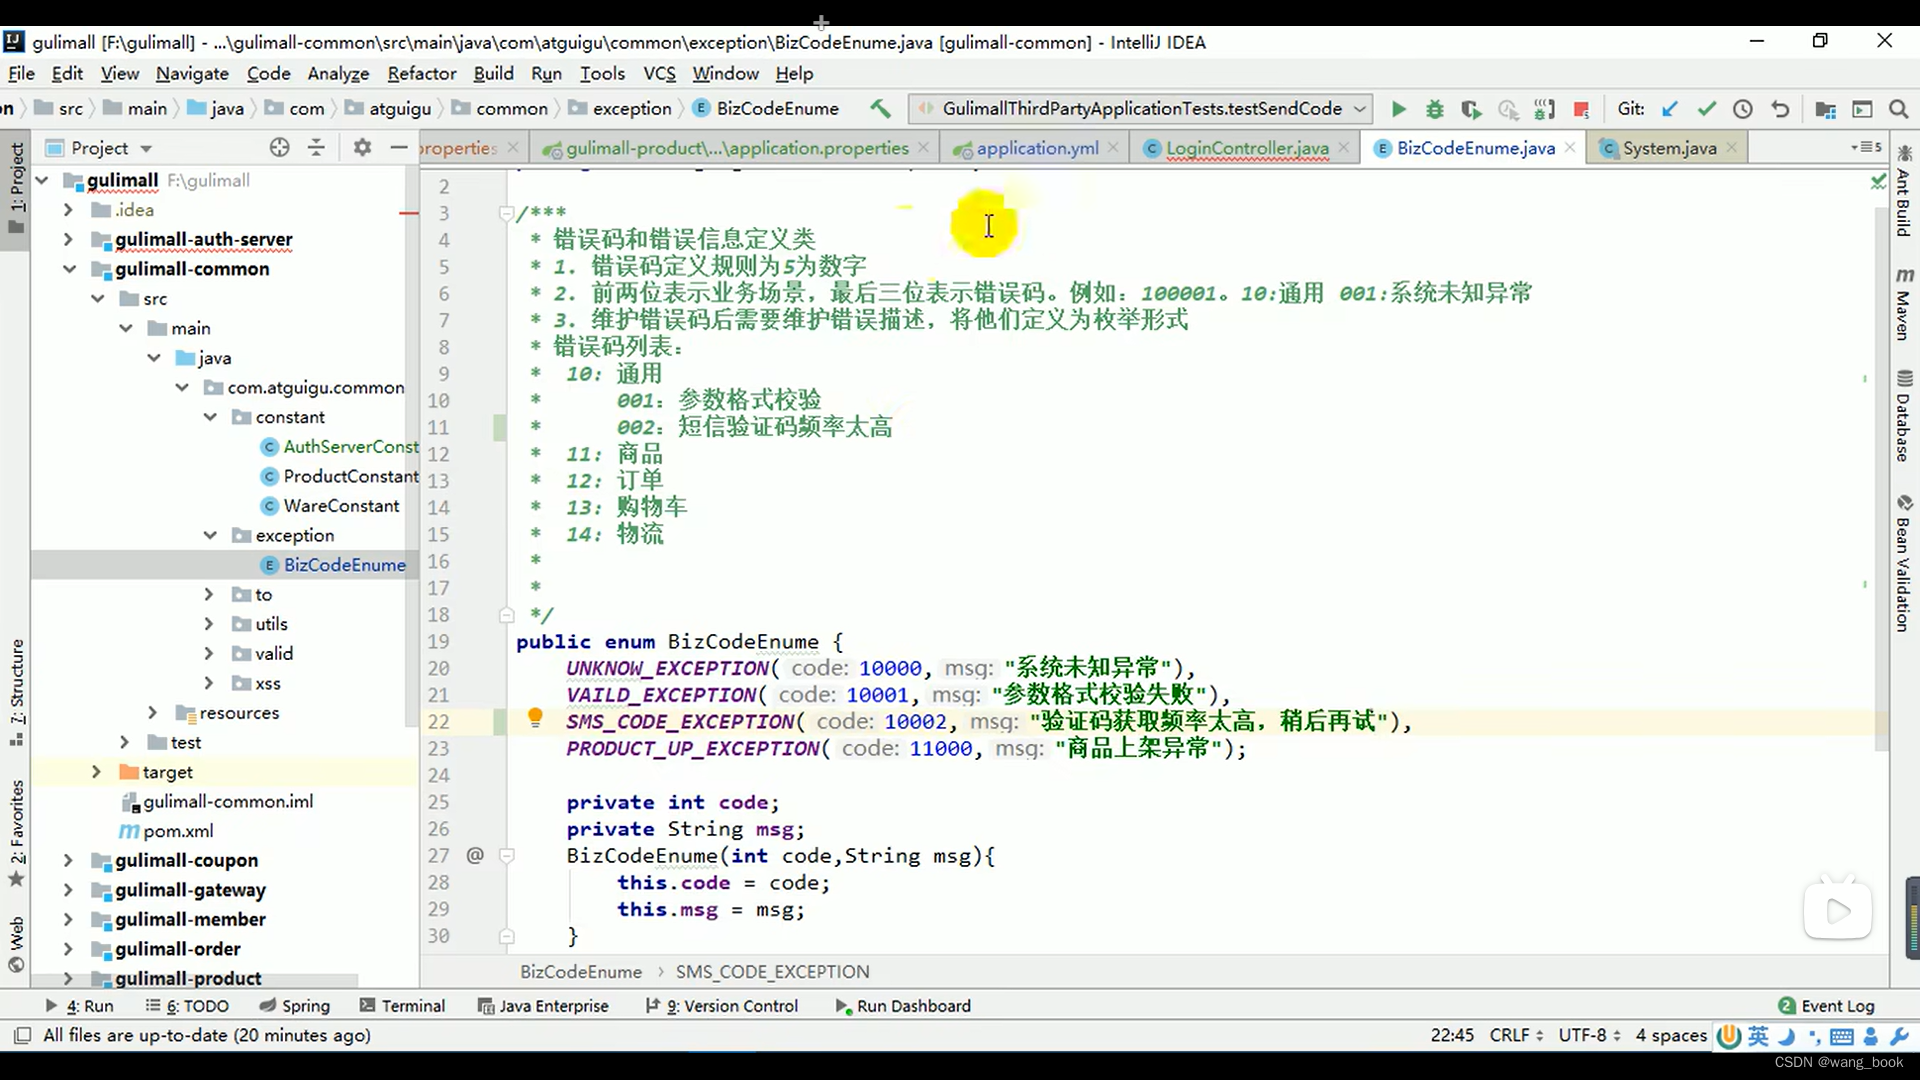Click the Version Control panel icon

click(x=729, y=1006)
